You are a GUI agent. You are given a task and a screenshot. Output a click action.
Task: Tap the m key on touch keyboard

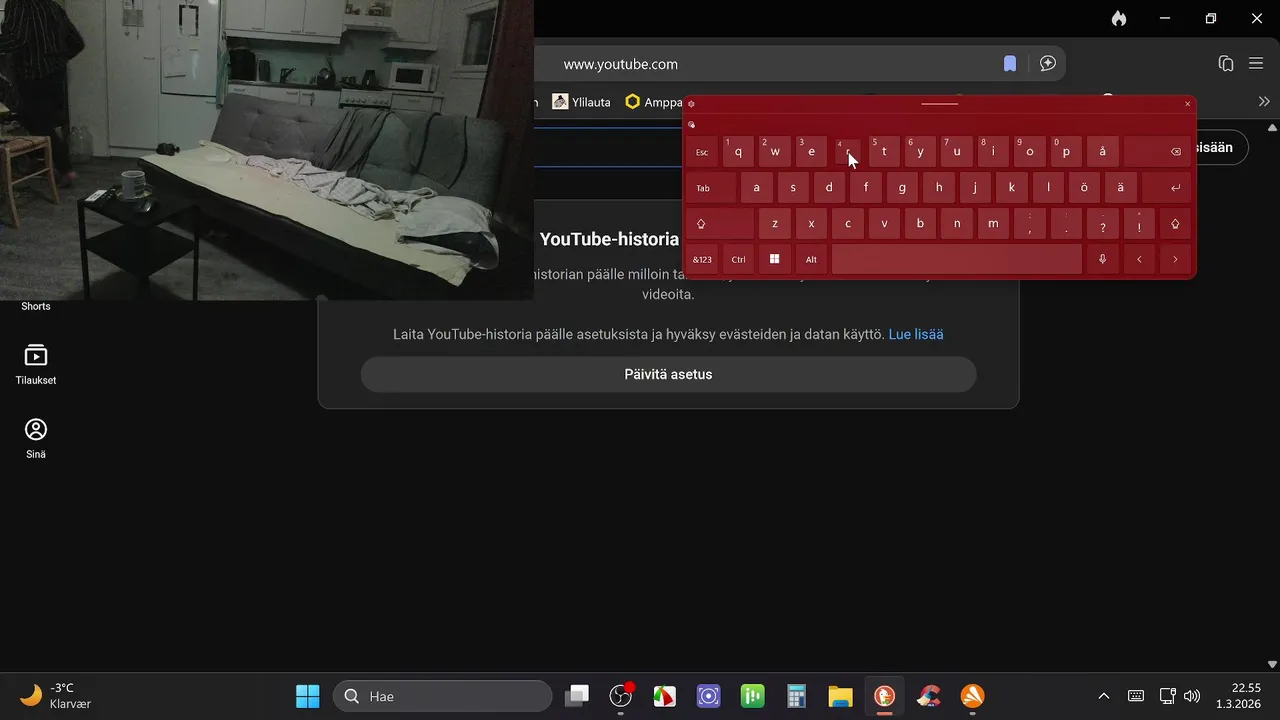point(993,224)
